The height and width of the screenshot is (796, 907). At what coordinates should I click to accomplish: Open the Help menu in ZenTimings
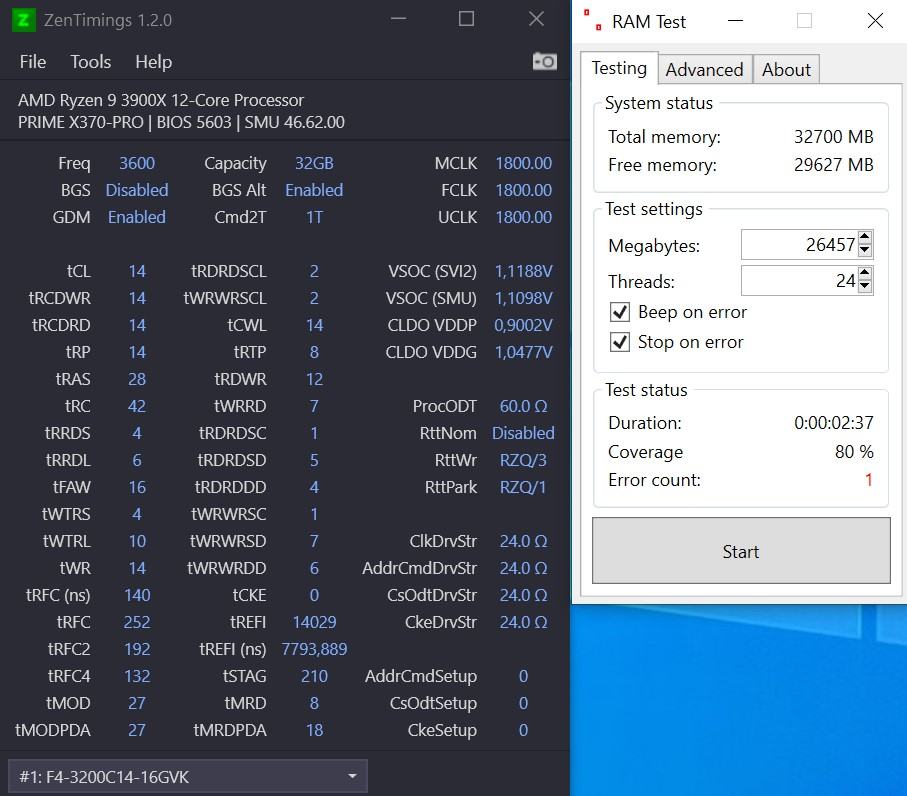tap(153, 62)
